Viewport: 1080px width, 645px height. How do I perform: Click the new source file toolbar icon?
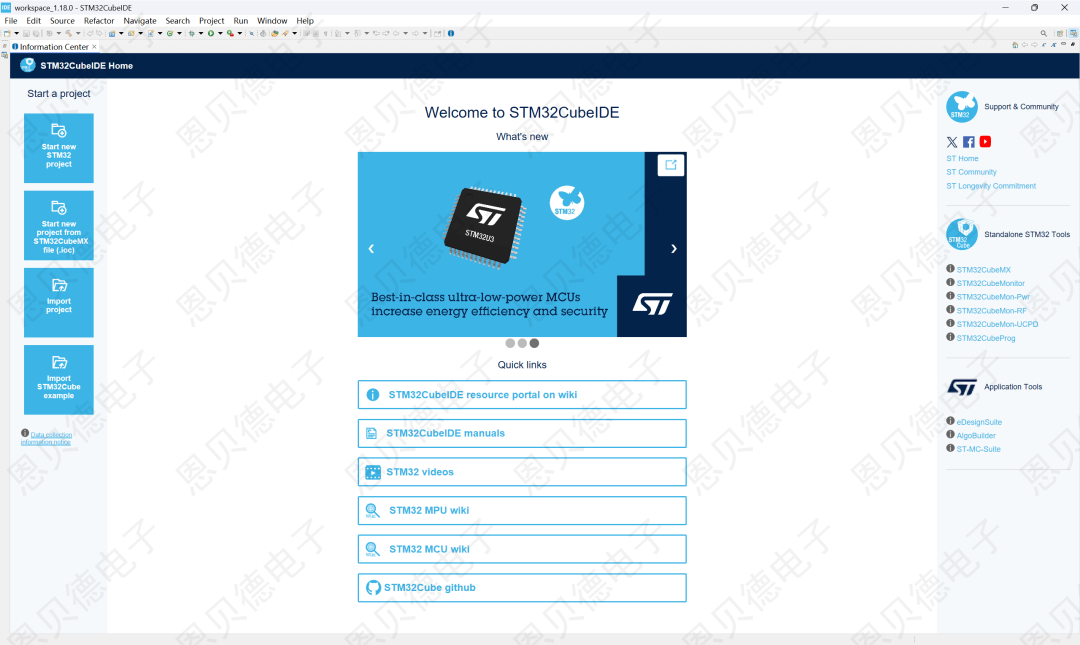(x=151, y=33)
